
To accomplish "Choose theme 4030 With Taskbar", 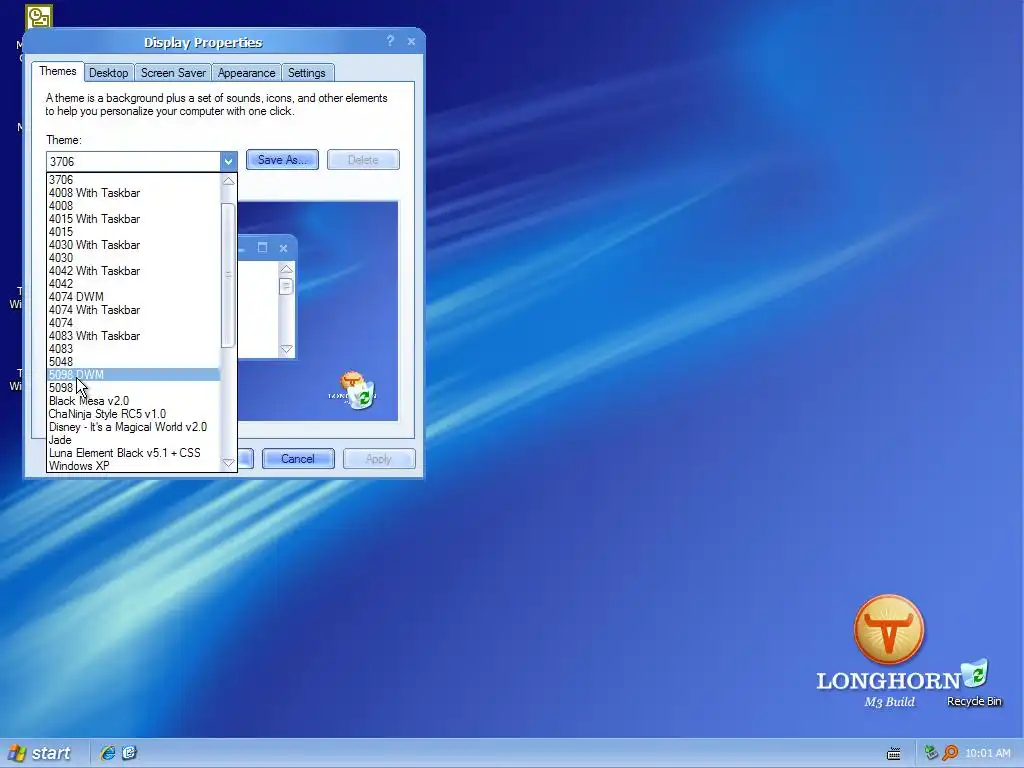I will tap(134, 245).
